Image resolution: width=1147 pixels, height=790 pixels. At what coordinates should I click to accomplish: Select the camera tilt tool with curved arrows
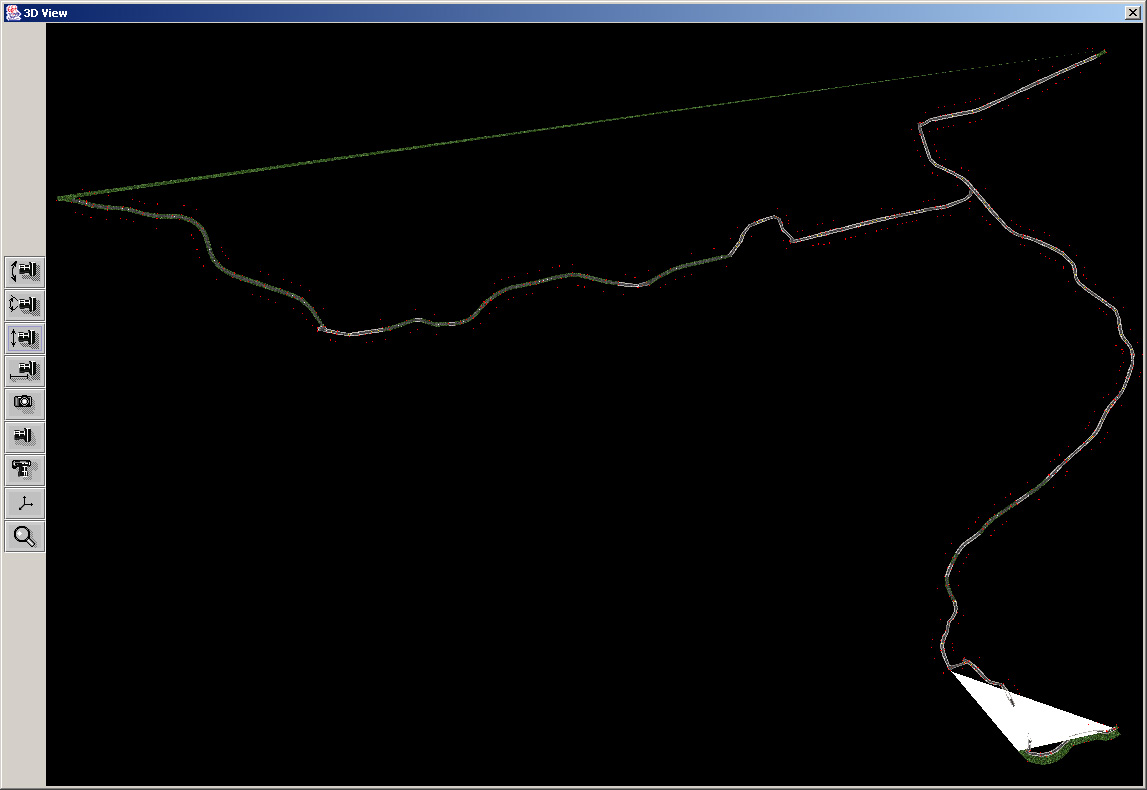[x=25, y=272]
